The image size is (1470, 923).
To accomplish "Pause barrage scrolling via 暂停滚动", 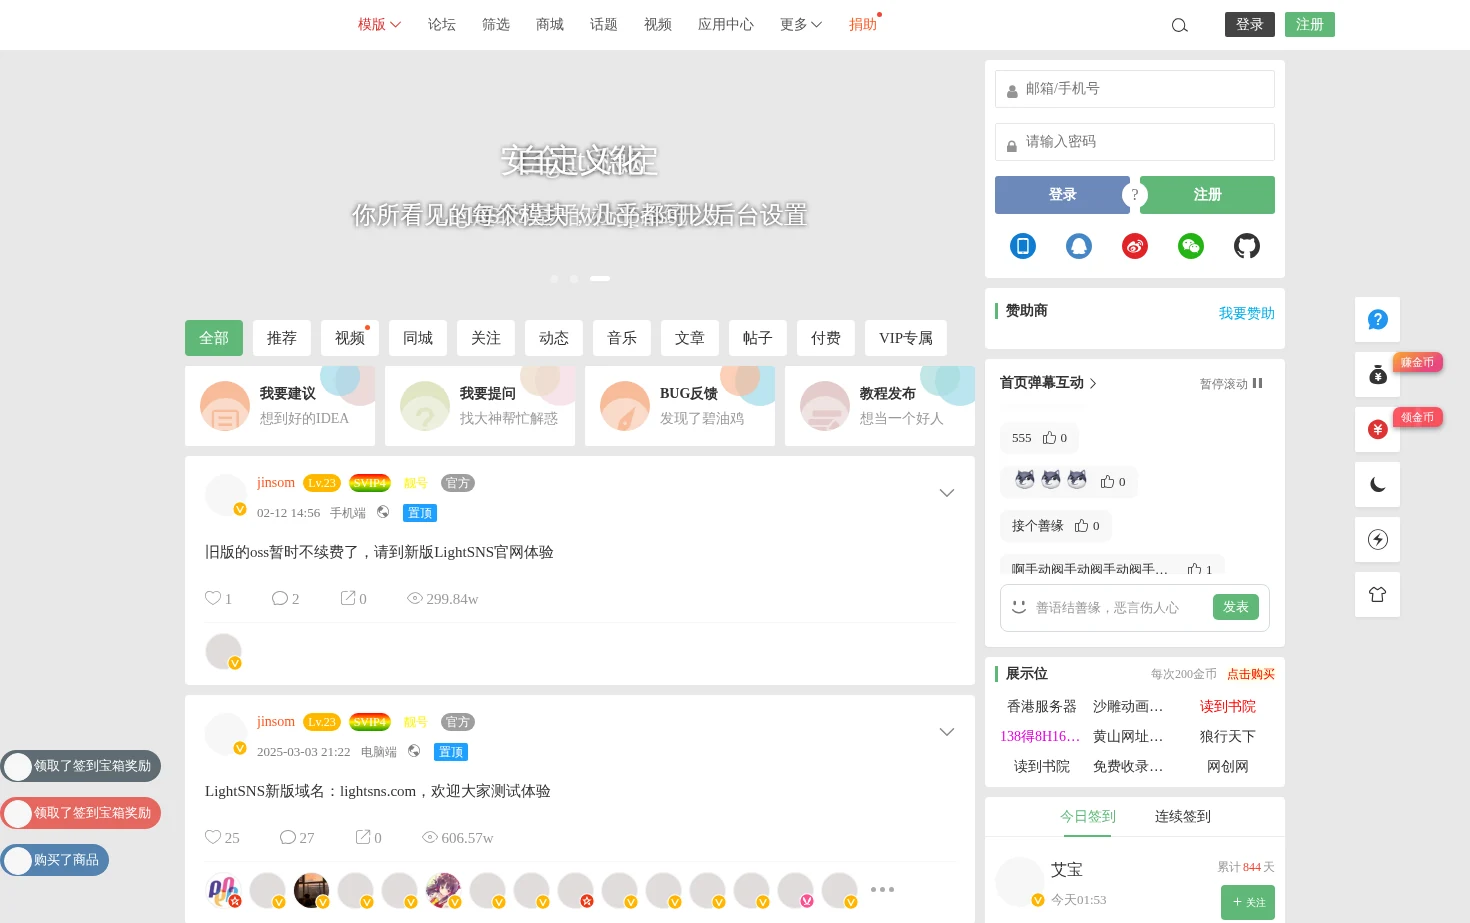I will [1231, 384].
